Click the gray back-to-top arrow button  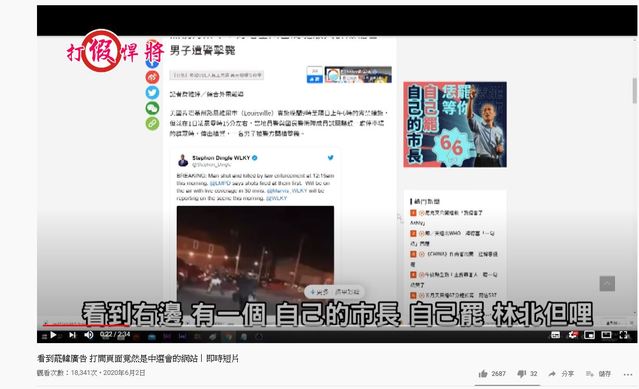[607, 284]
